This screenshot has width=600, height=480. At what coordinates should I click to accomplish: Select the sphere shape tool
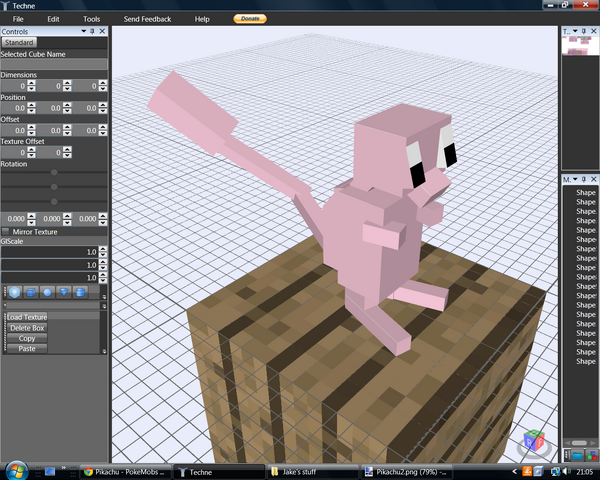pos(47,292)
